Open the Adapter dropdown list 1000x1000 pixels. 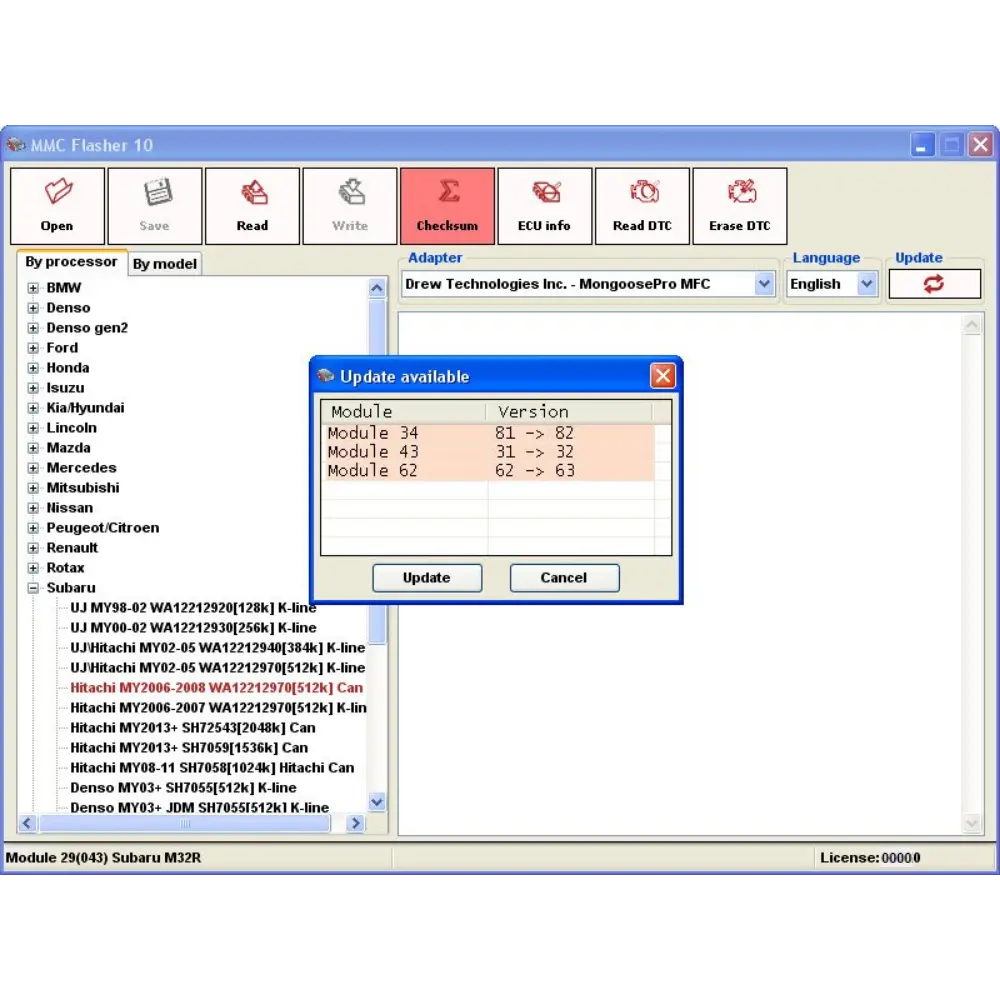point(764,284)
